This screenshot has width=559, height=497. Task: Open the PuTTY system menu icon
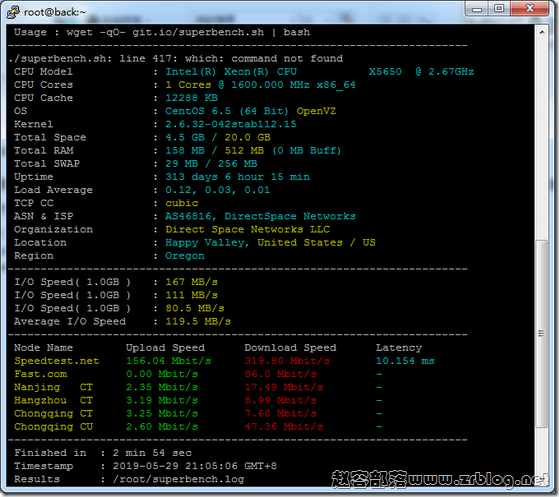(x=13, y=12)
